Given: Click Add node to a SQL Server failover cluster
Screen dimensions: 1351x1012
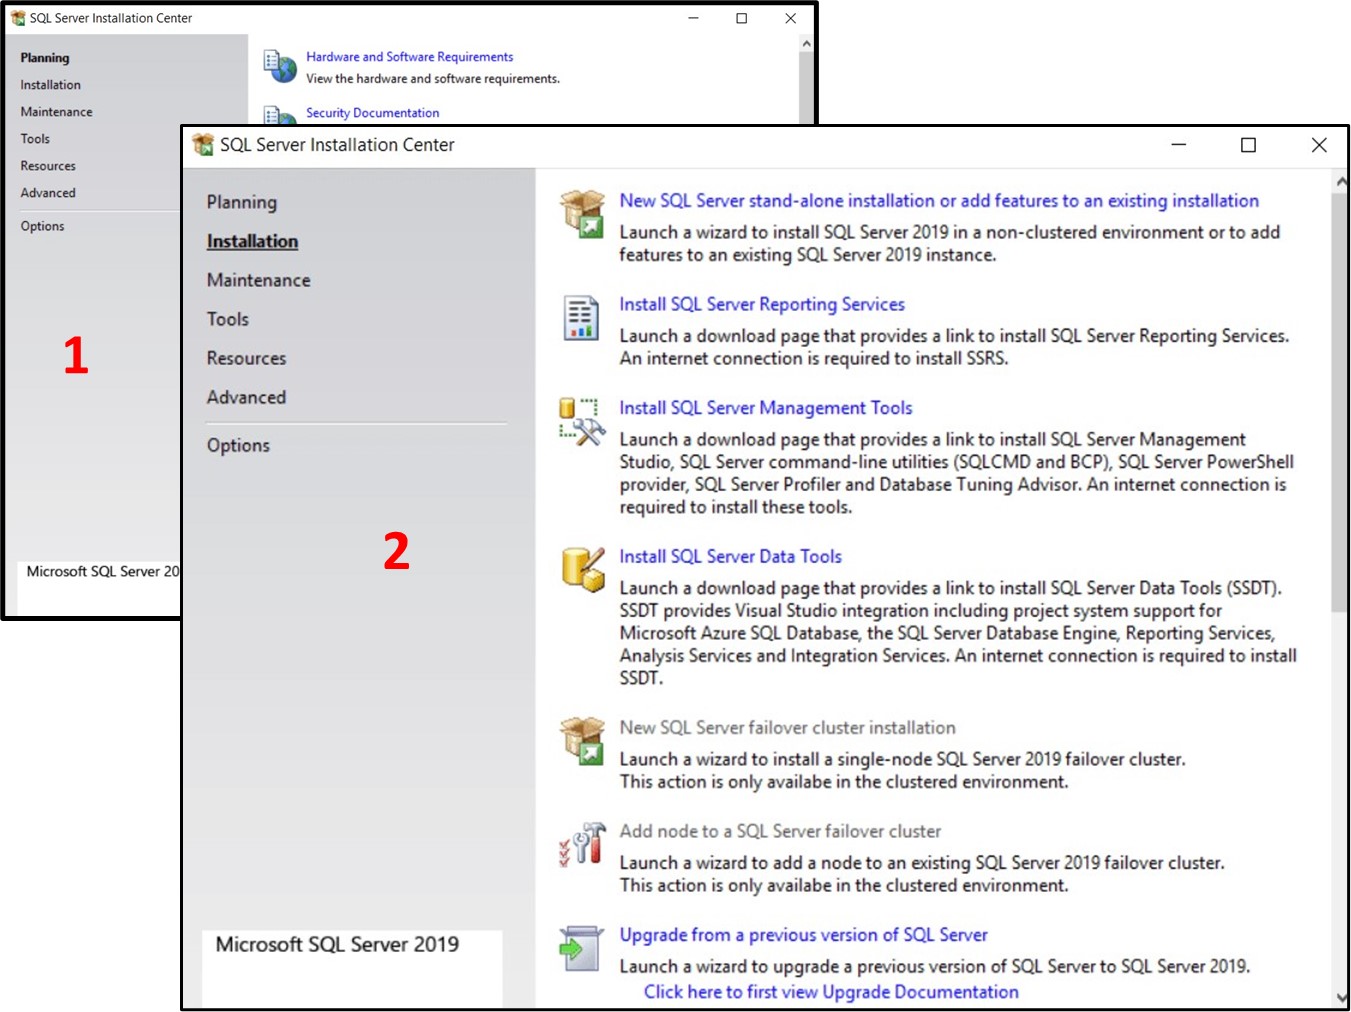Looking at the screenshot, I should click(x=780, y=831).
